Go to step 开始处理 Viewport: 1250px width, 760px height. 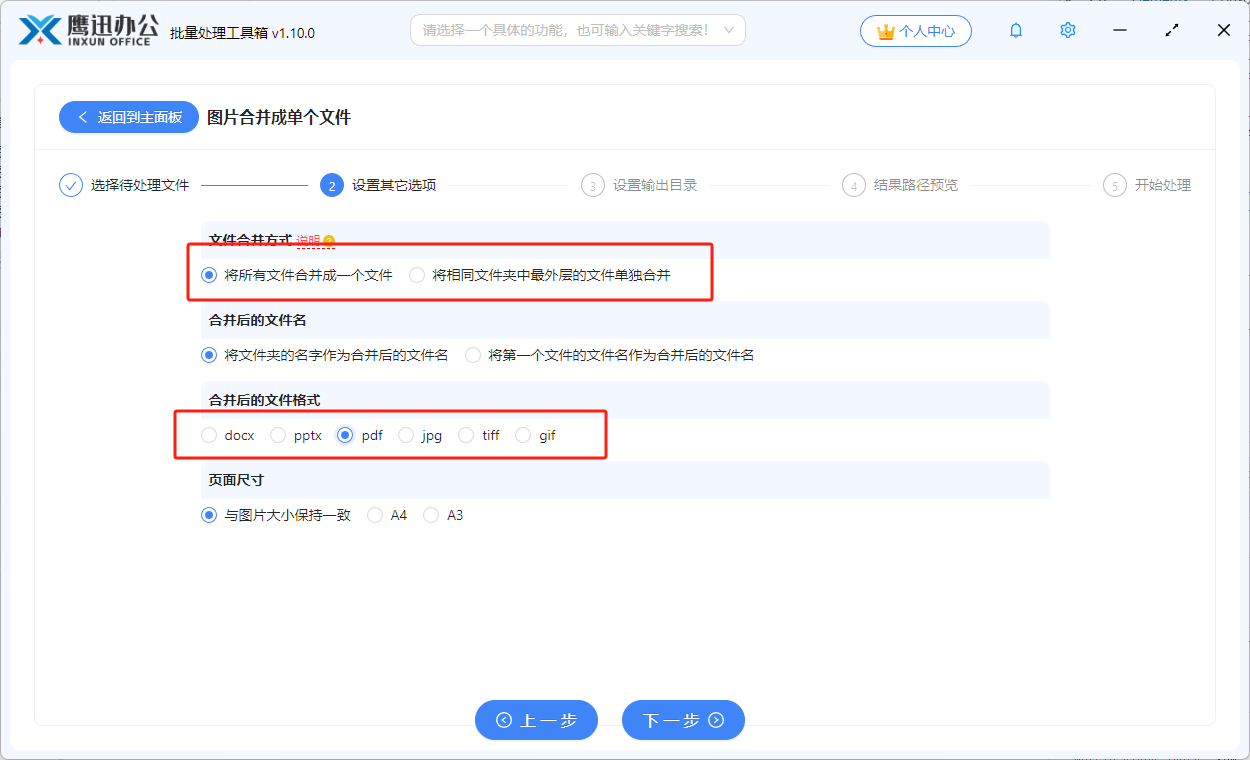1163,185
